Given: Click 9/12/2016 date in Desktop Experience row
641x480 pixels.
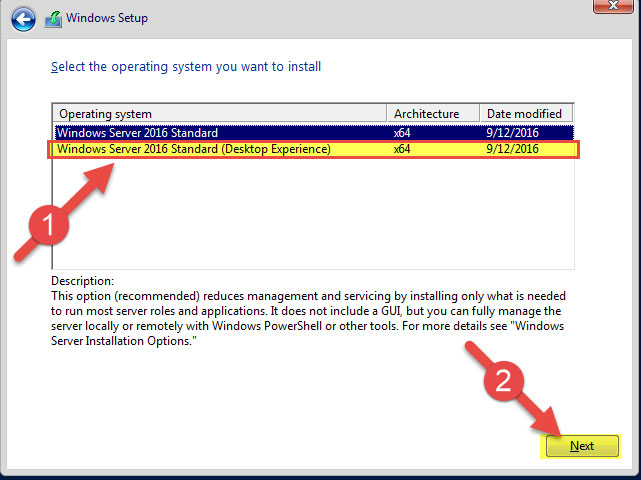Looking at the screenshot, I should point(512,149).
